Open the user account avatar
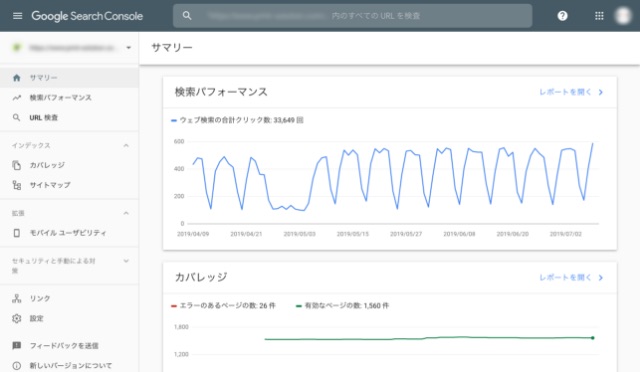Image resolution: width=640 pixels, height=372 pixels. click(x=623, y=16)
